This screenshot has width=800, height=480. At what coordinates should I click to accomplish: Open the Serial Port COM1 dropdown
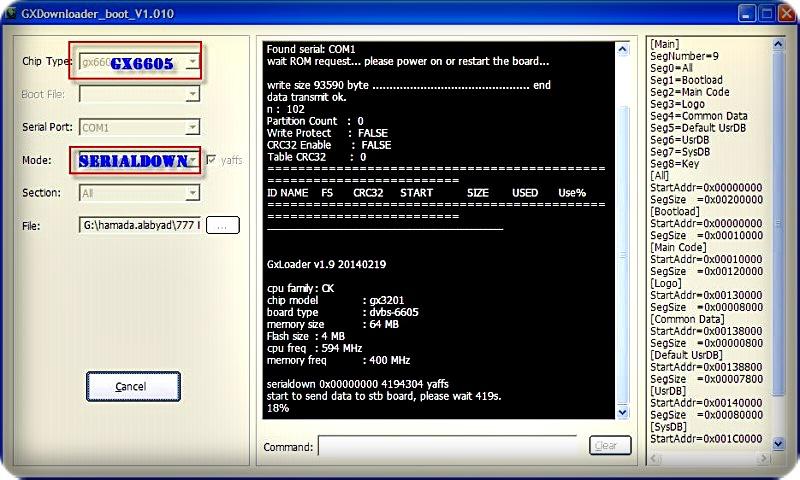point(192,127)
